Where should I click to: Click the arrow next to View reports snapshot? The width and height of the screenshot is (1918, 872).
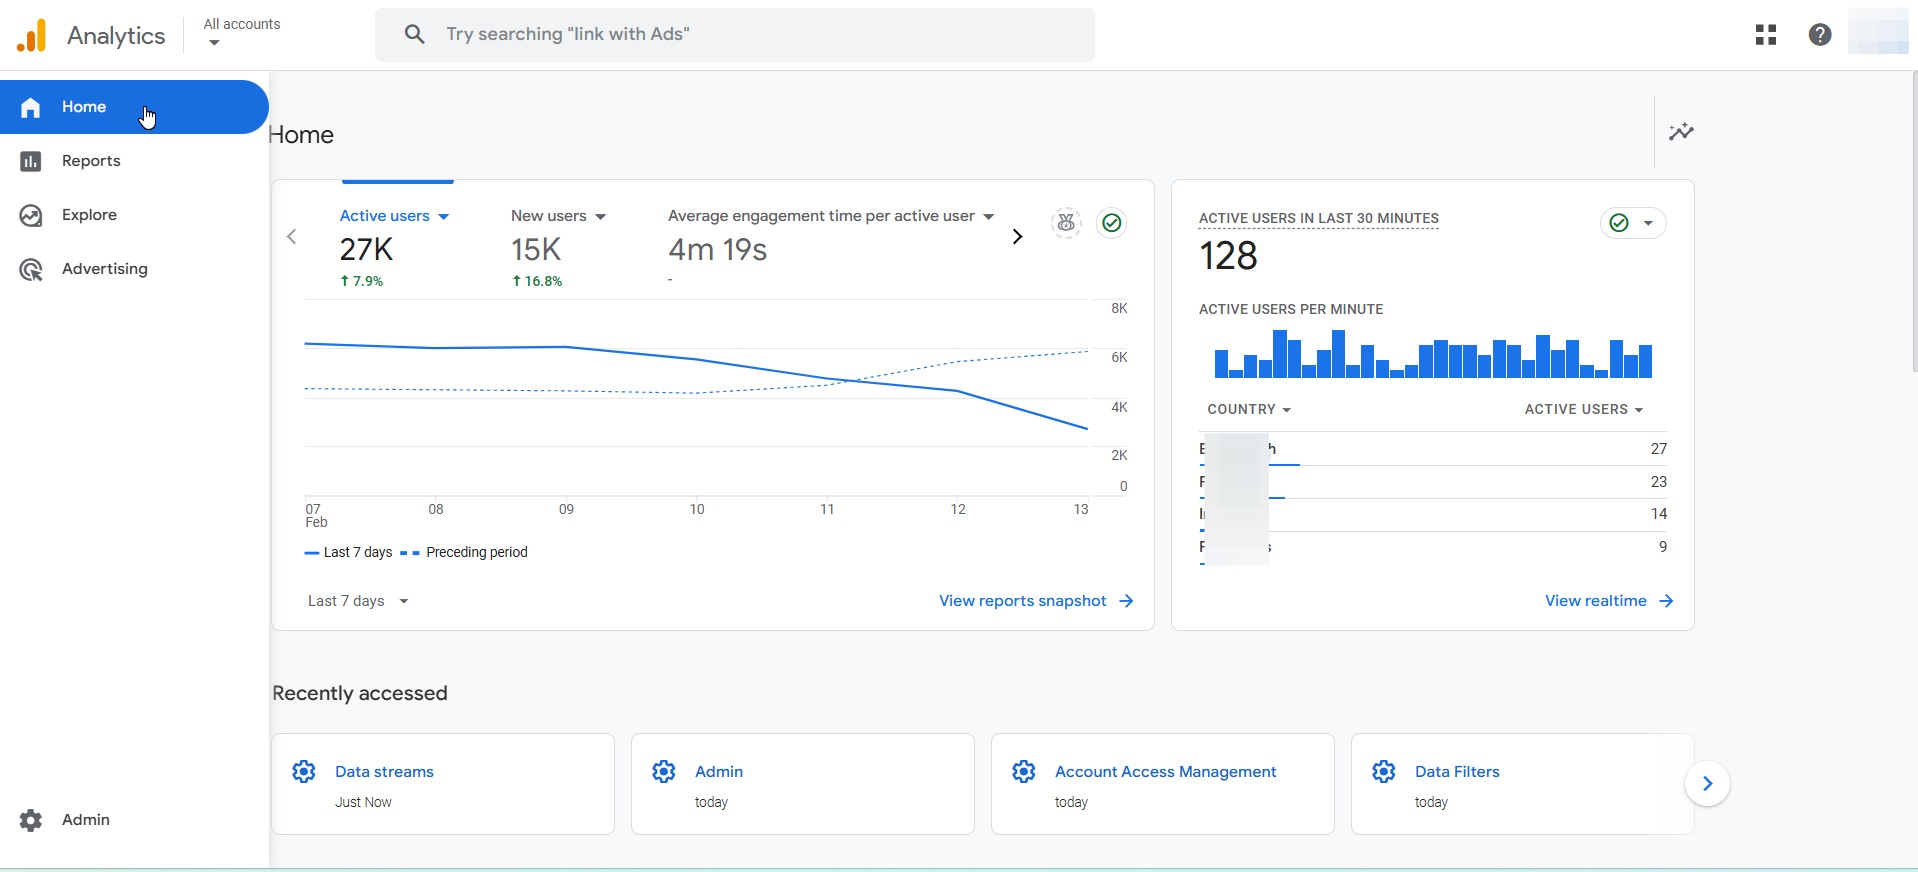(x=1126, y=601)
